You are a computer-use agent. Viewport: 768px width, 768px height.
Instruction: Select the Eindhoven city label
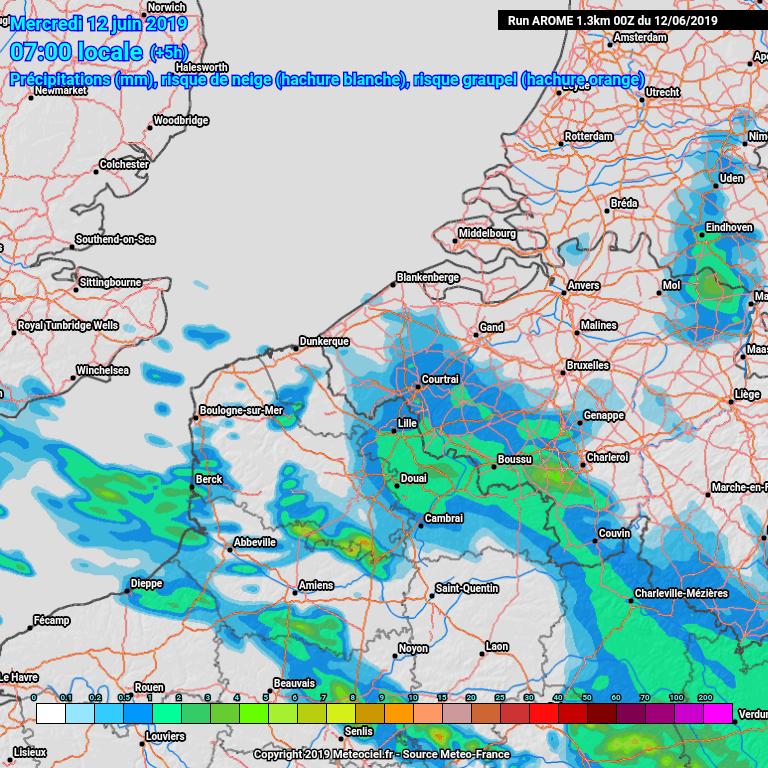click(729, 227)
